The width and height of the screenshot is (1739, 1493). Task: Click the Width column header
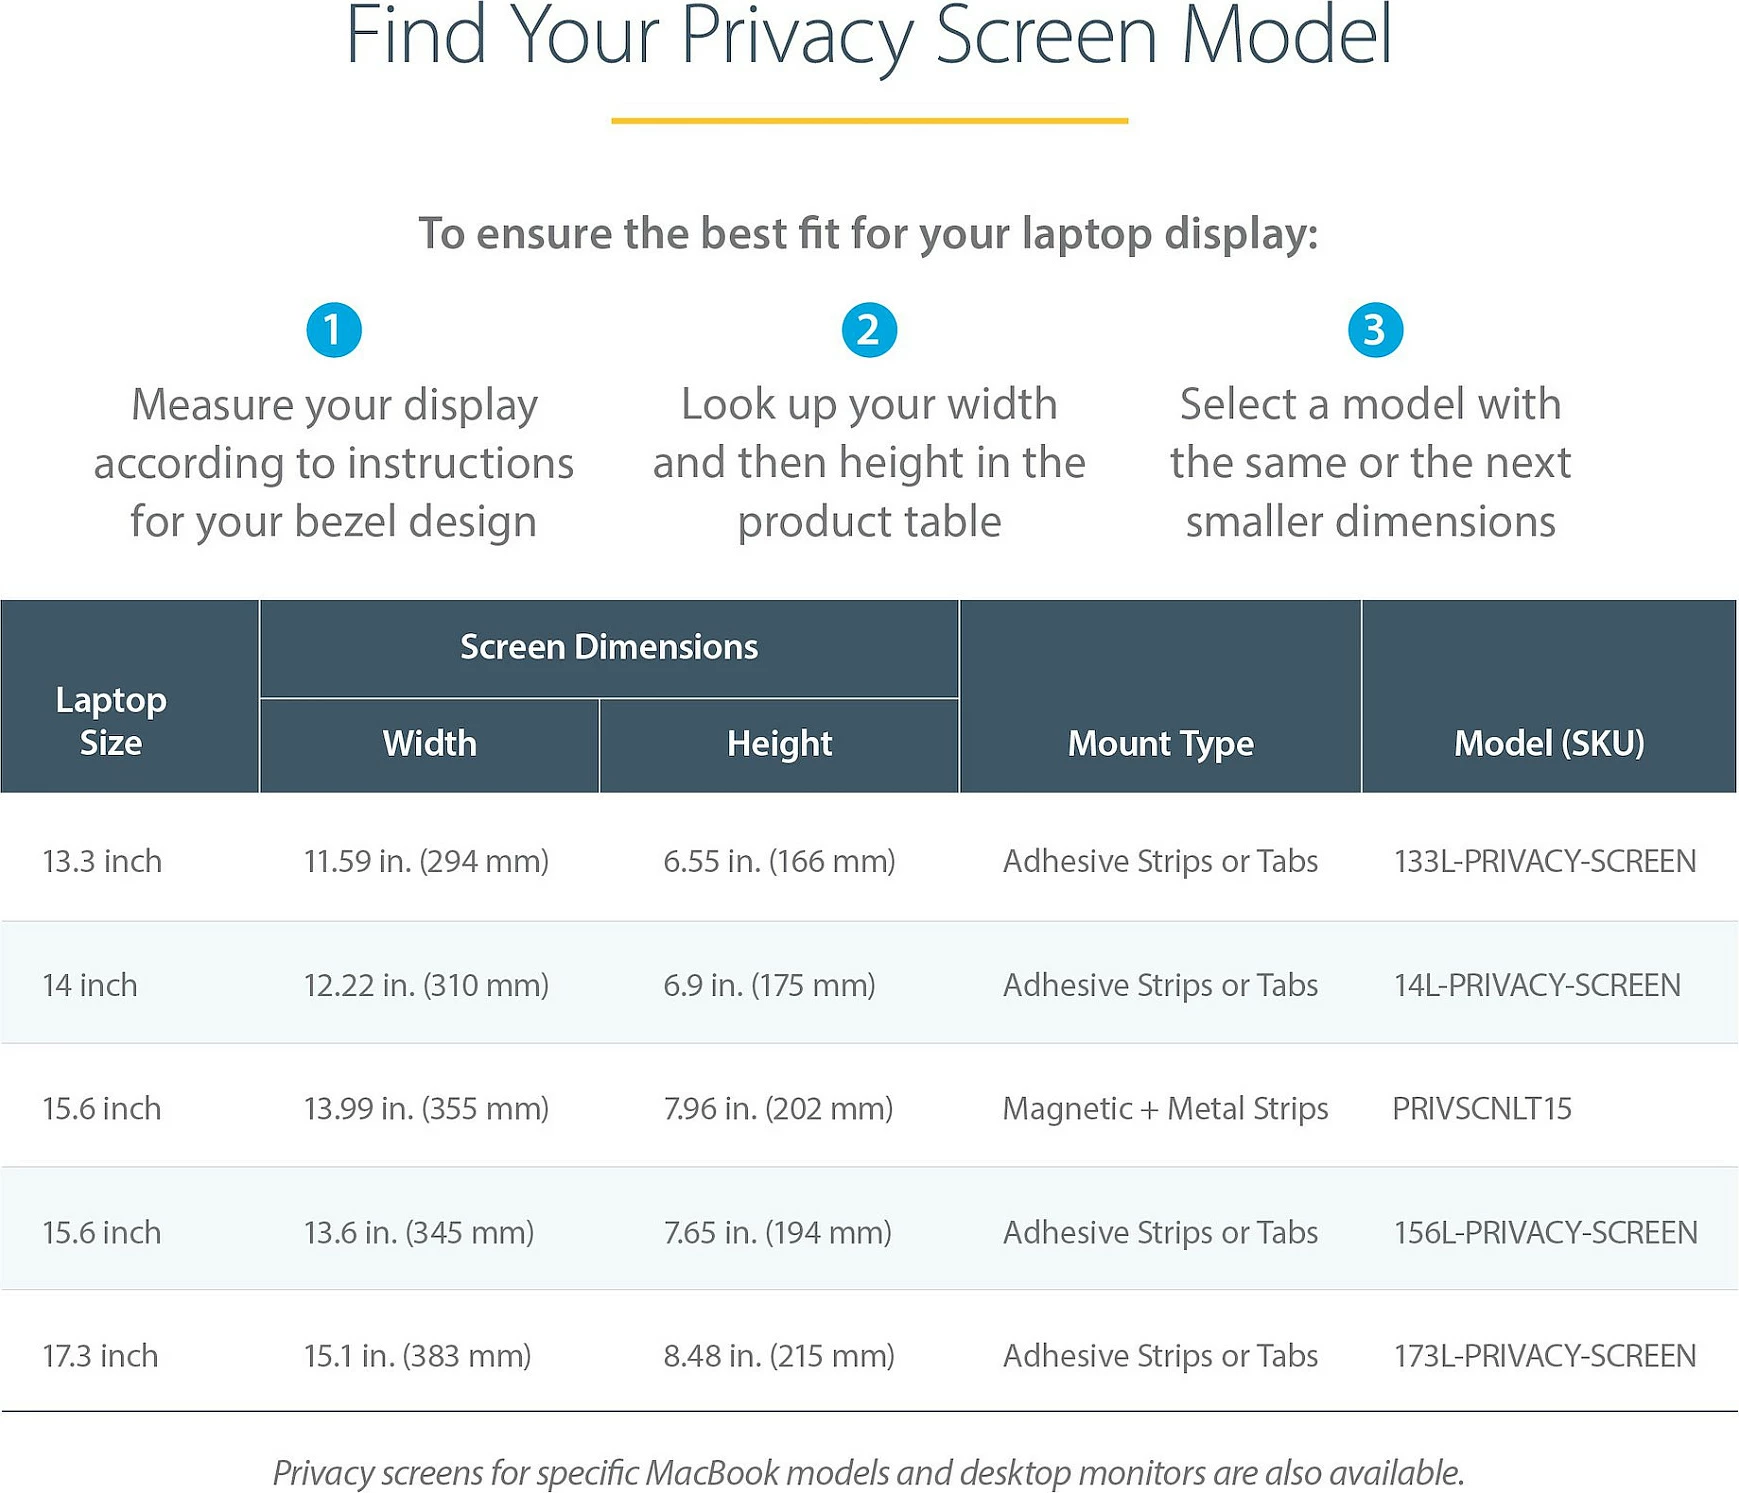point(430,745)
